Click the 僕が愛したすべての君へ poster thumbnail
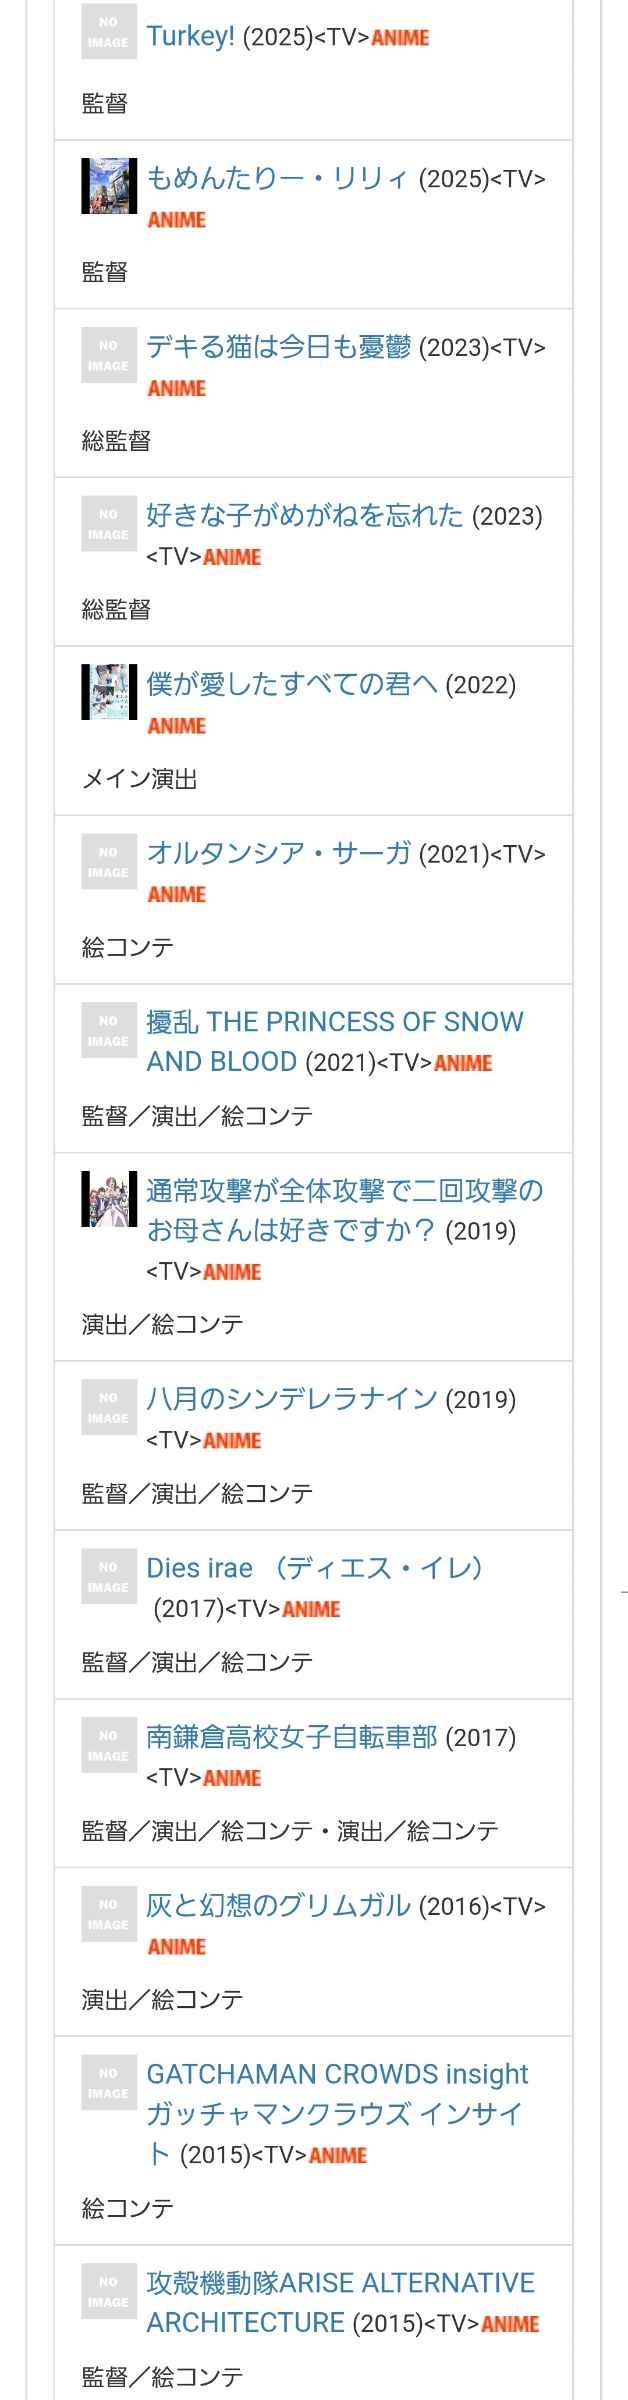This screenshot has height=2400, width=628. point(109,692)
